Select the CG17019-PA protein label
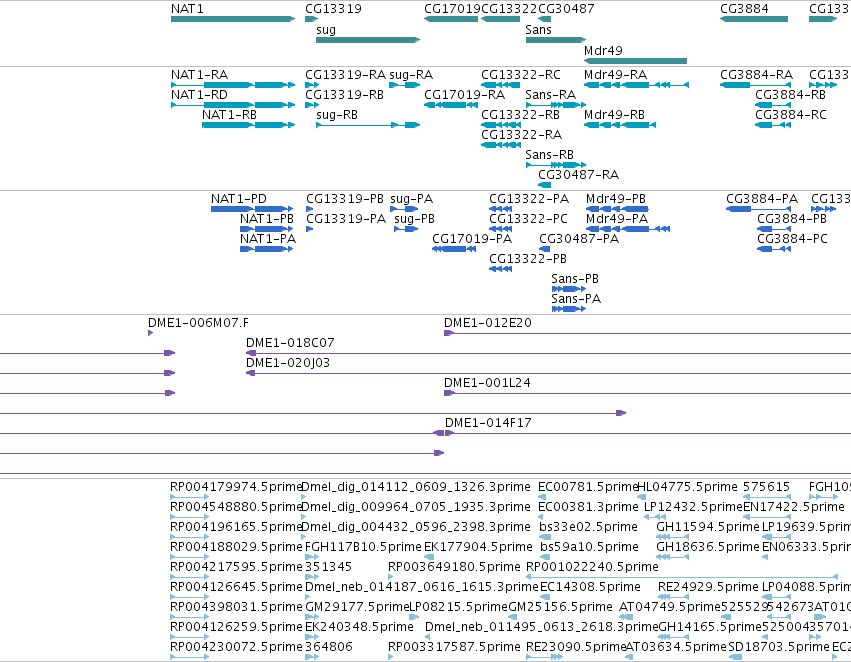This screenshot has width=851, height=662. coord(472,239)
